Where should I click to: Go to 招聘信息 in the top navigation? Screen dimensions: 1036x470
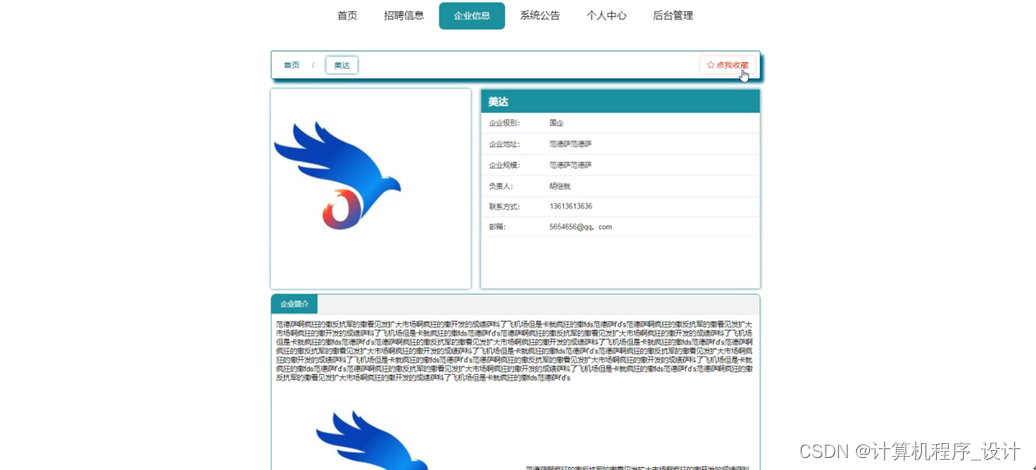[404, 16]
